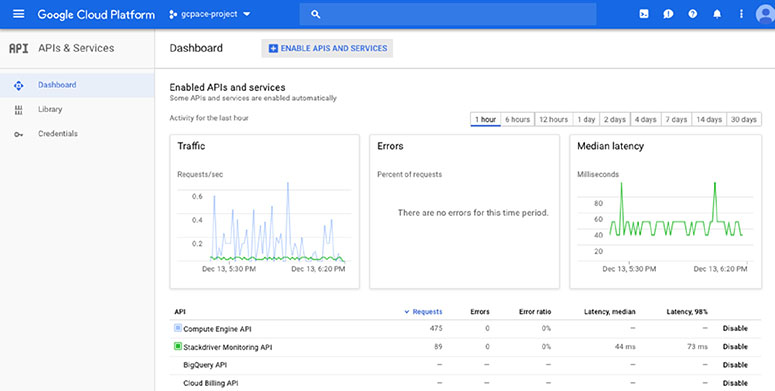Image resolution: width=775 pixels, height=391 pixels.
Task: Open Credentials in the left sidebar
Action: 77,133
